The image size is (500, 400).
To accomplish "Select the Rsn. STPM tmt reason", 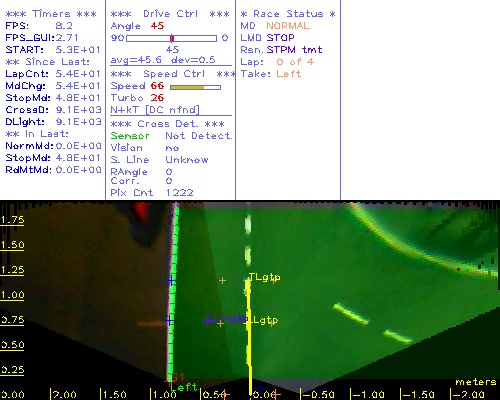I will pyautogui.click(x=281, y=50).
